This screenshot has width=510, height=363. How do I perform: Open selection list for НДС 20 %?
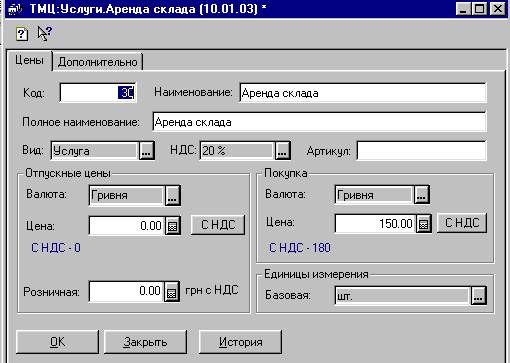point(283,151)
